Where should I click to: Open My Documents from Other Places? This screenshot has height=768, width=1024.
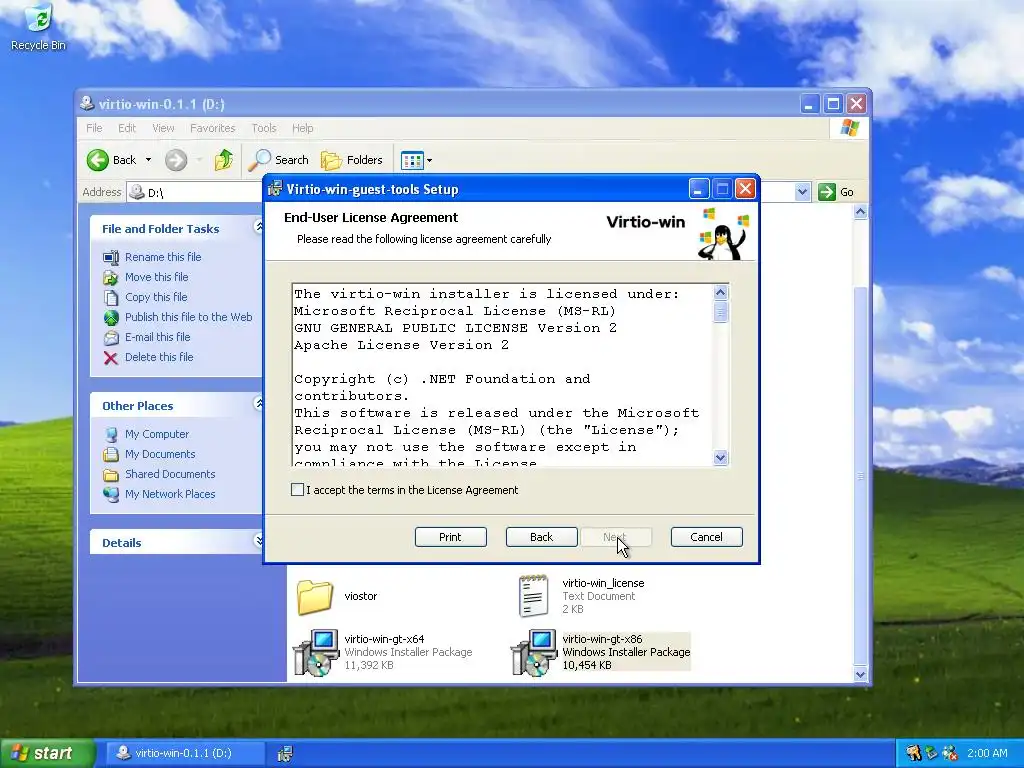click(160, 454)
